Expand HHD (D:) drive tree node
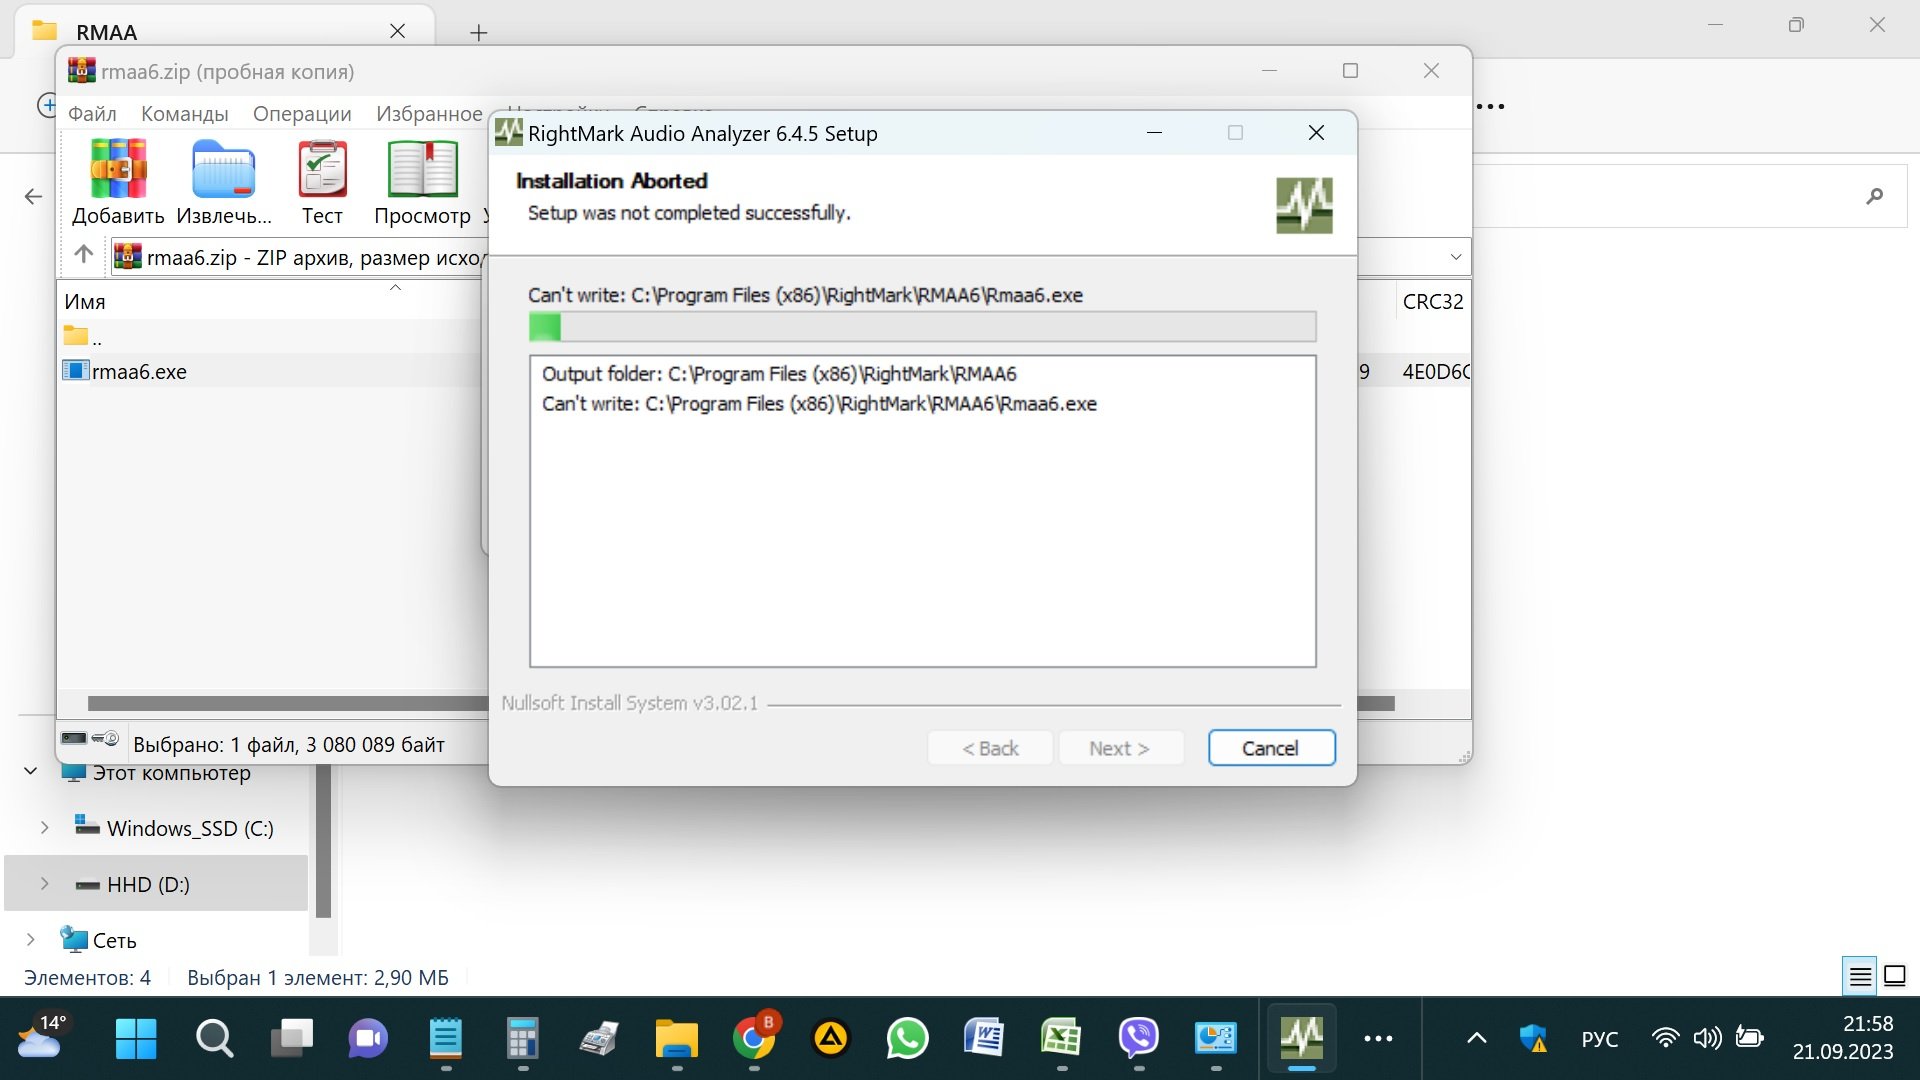The image size is (1920, 1080). pos(45,884)
